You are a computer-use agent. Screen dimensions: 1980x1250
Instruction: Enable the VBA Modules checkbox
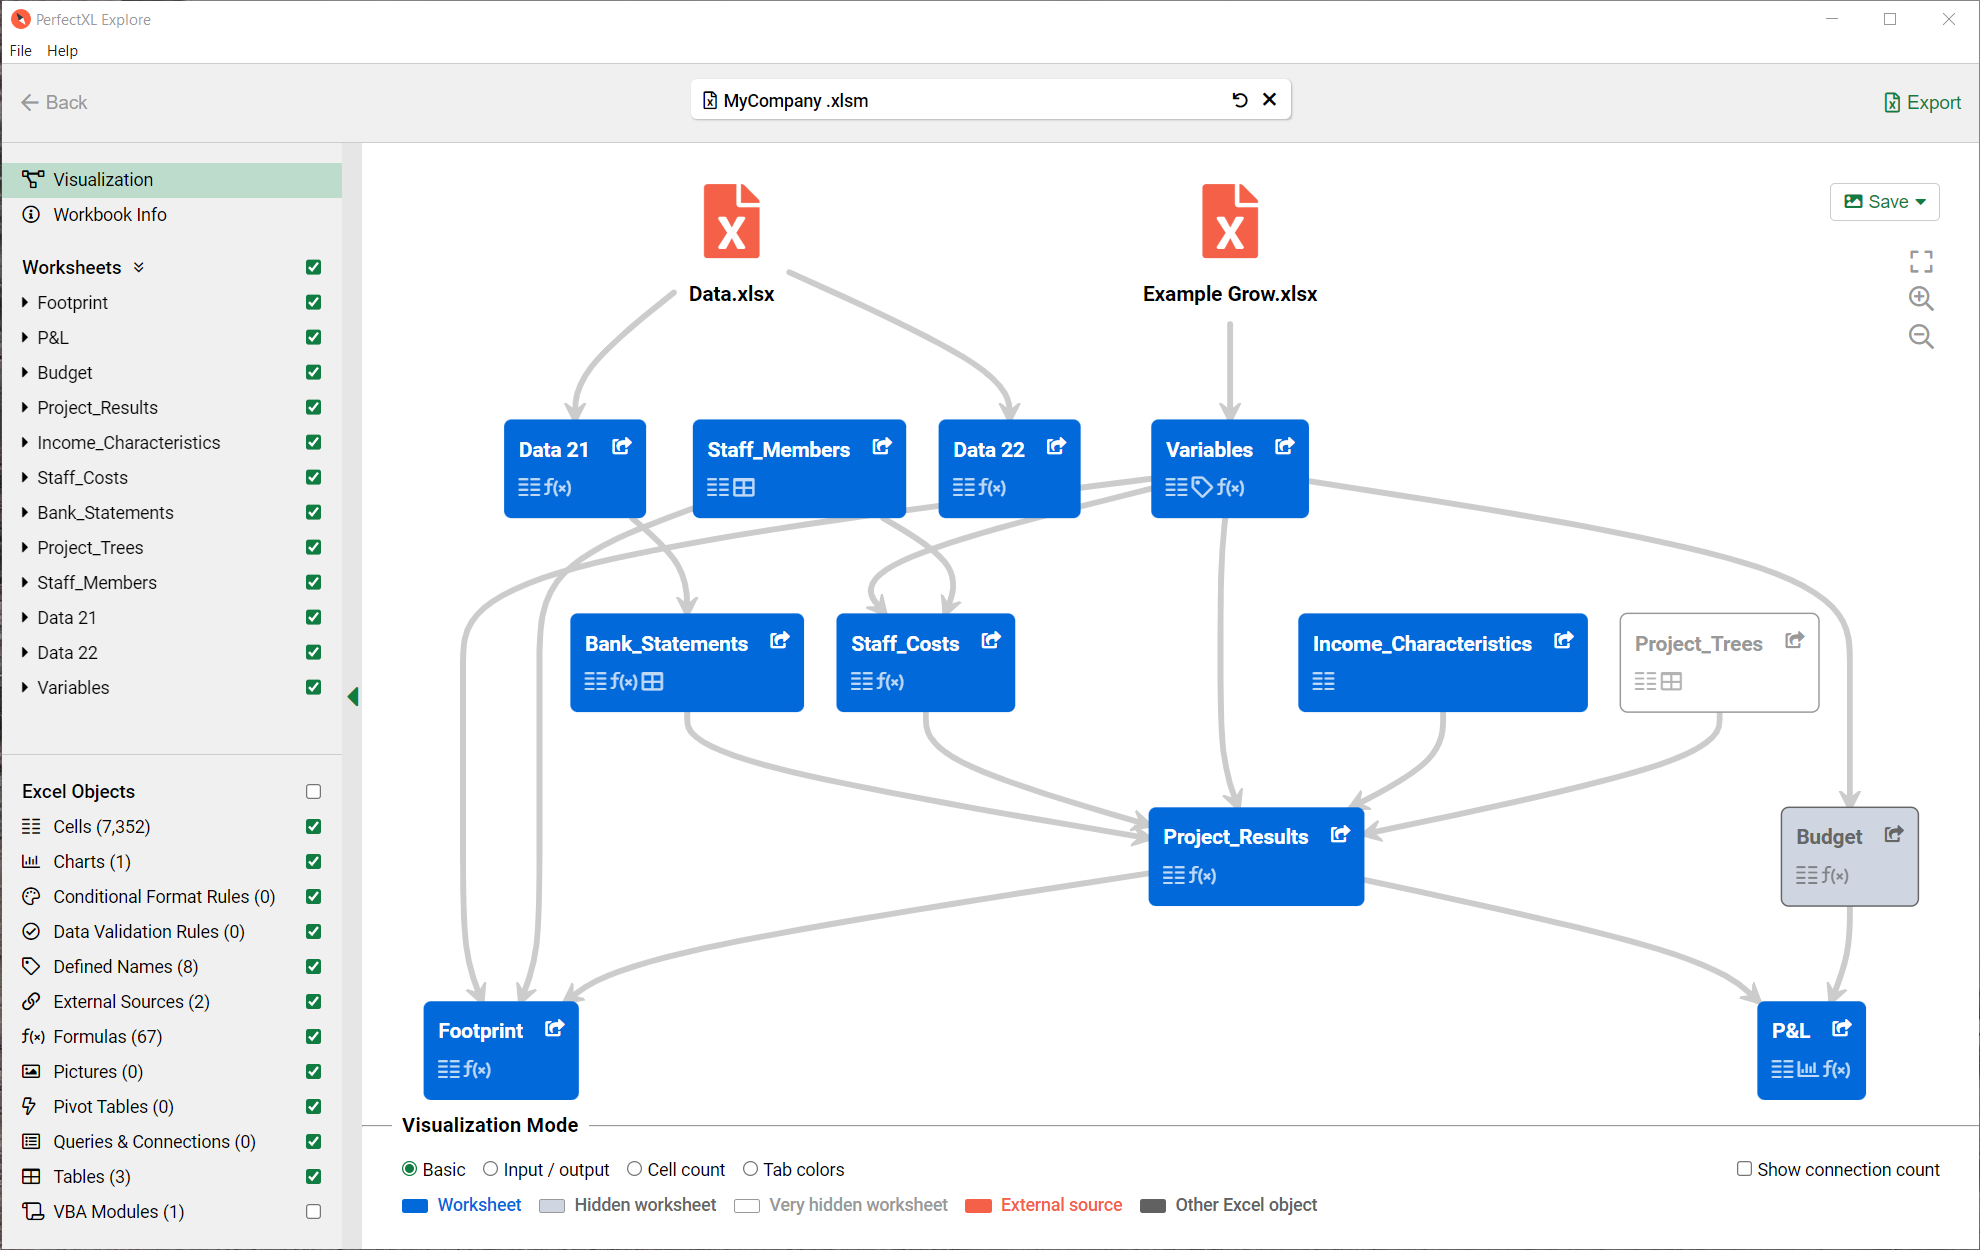click(313, 1211)
